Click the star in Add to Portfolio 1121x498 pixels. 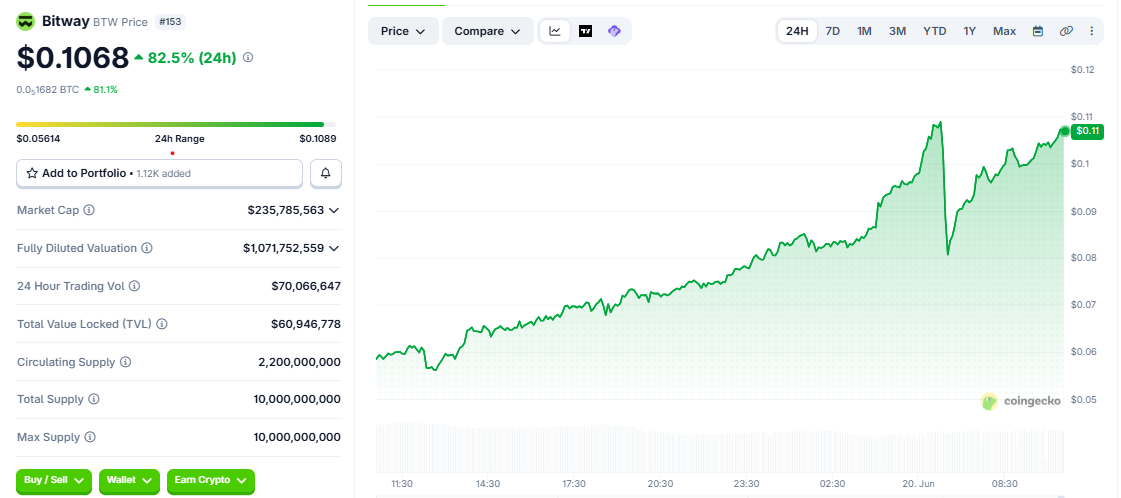(31, 173)
